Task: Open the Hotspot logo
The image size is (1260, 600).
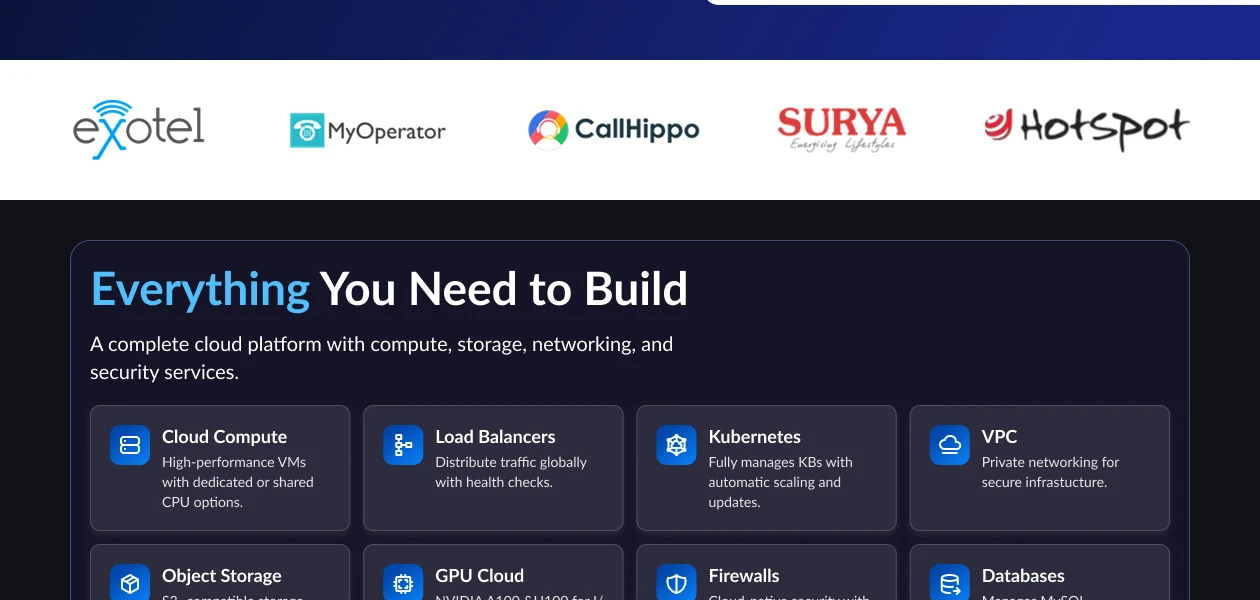Action: pyautogui.click(x=1086, y=129)
